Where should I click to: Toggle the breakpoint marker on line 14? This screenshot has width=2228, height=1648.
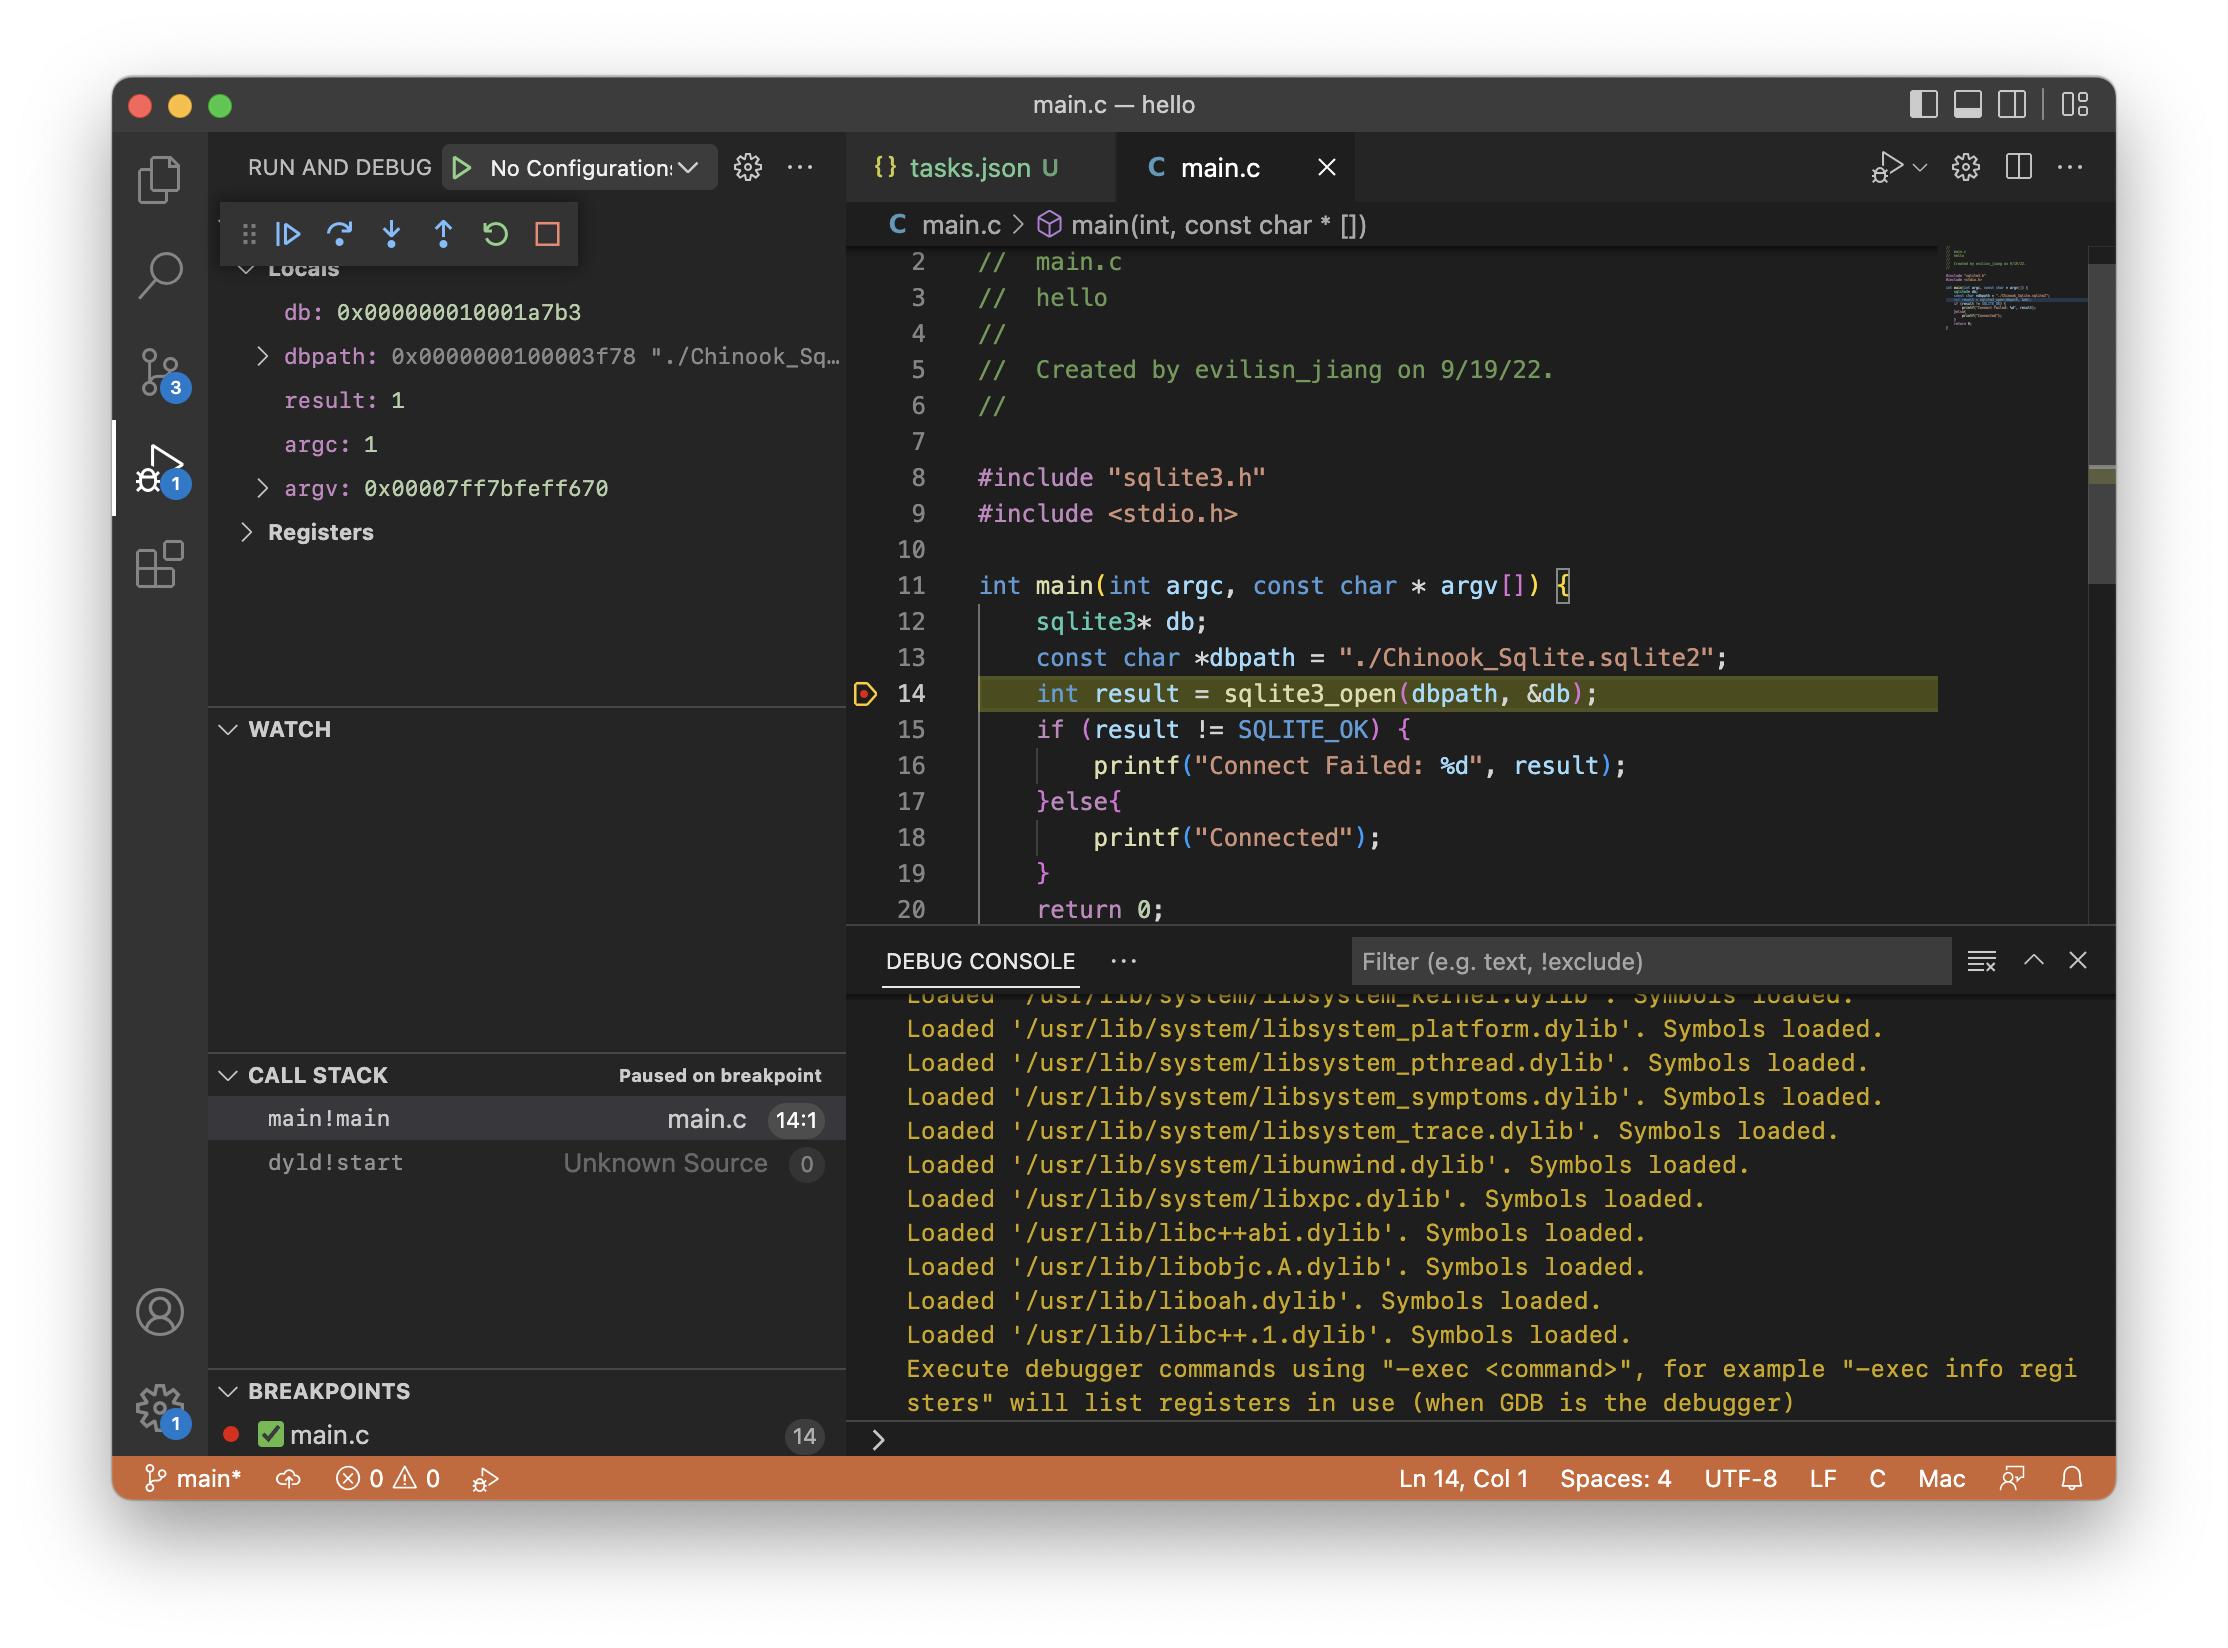coord(865,694)
